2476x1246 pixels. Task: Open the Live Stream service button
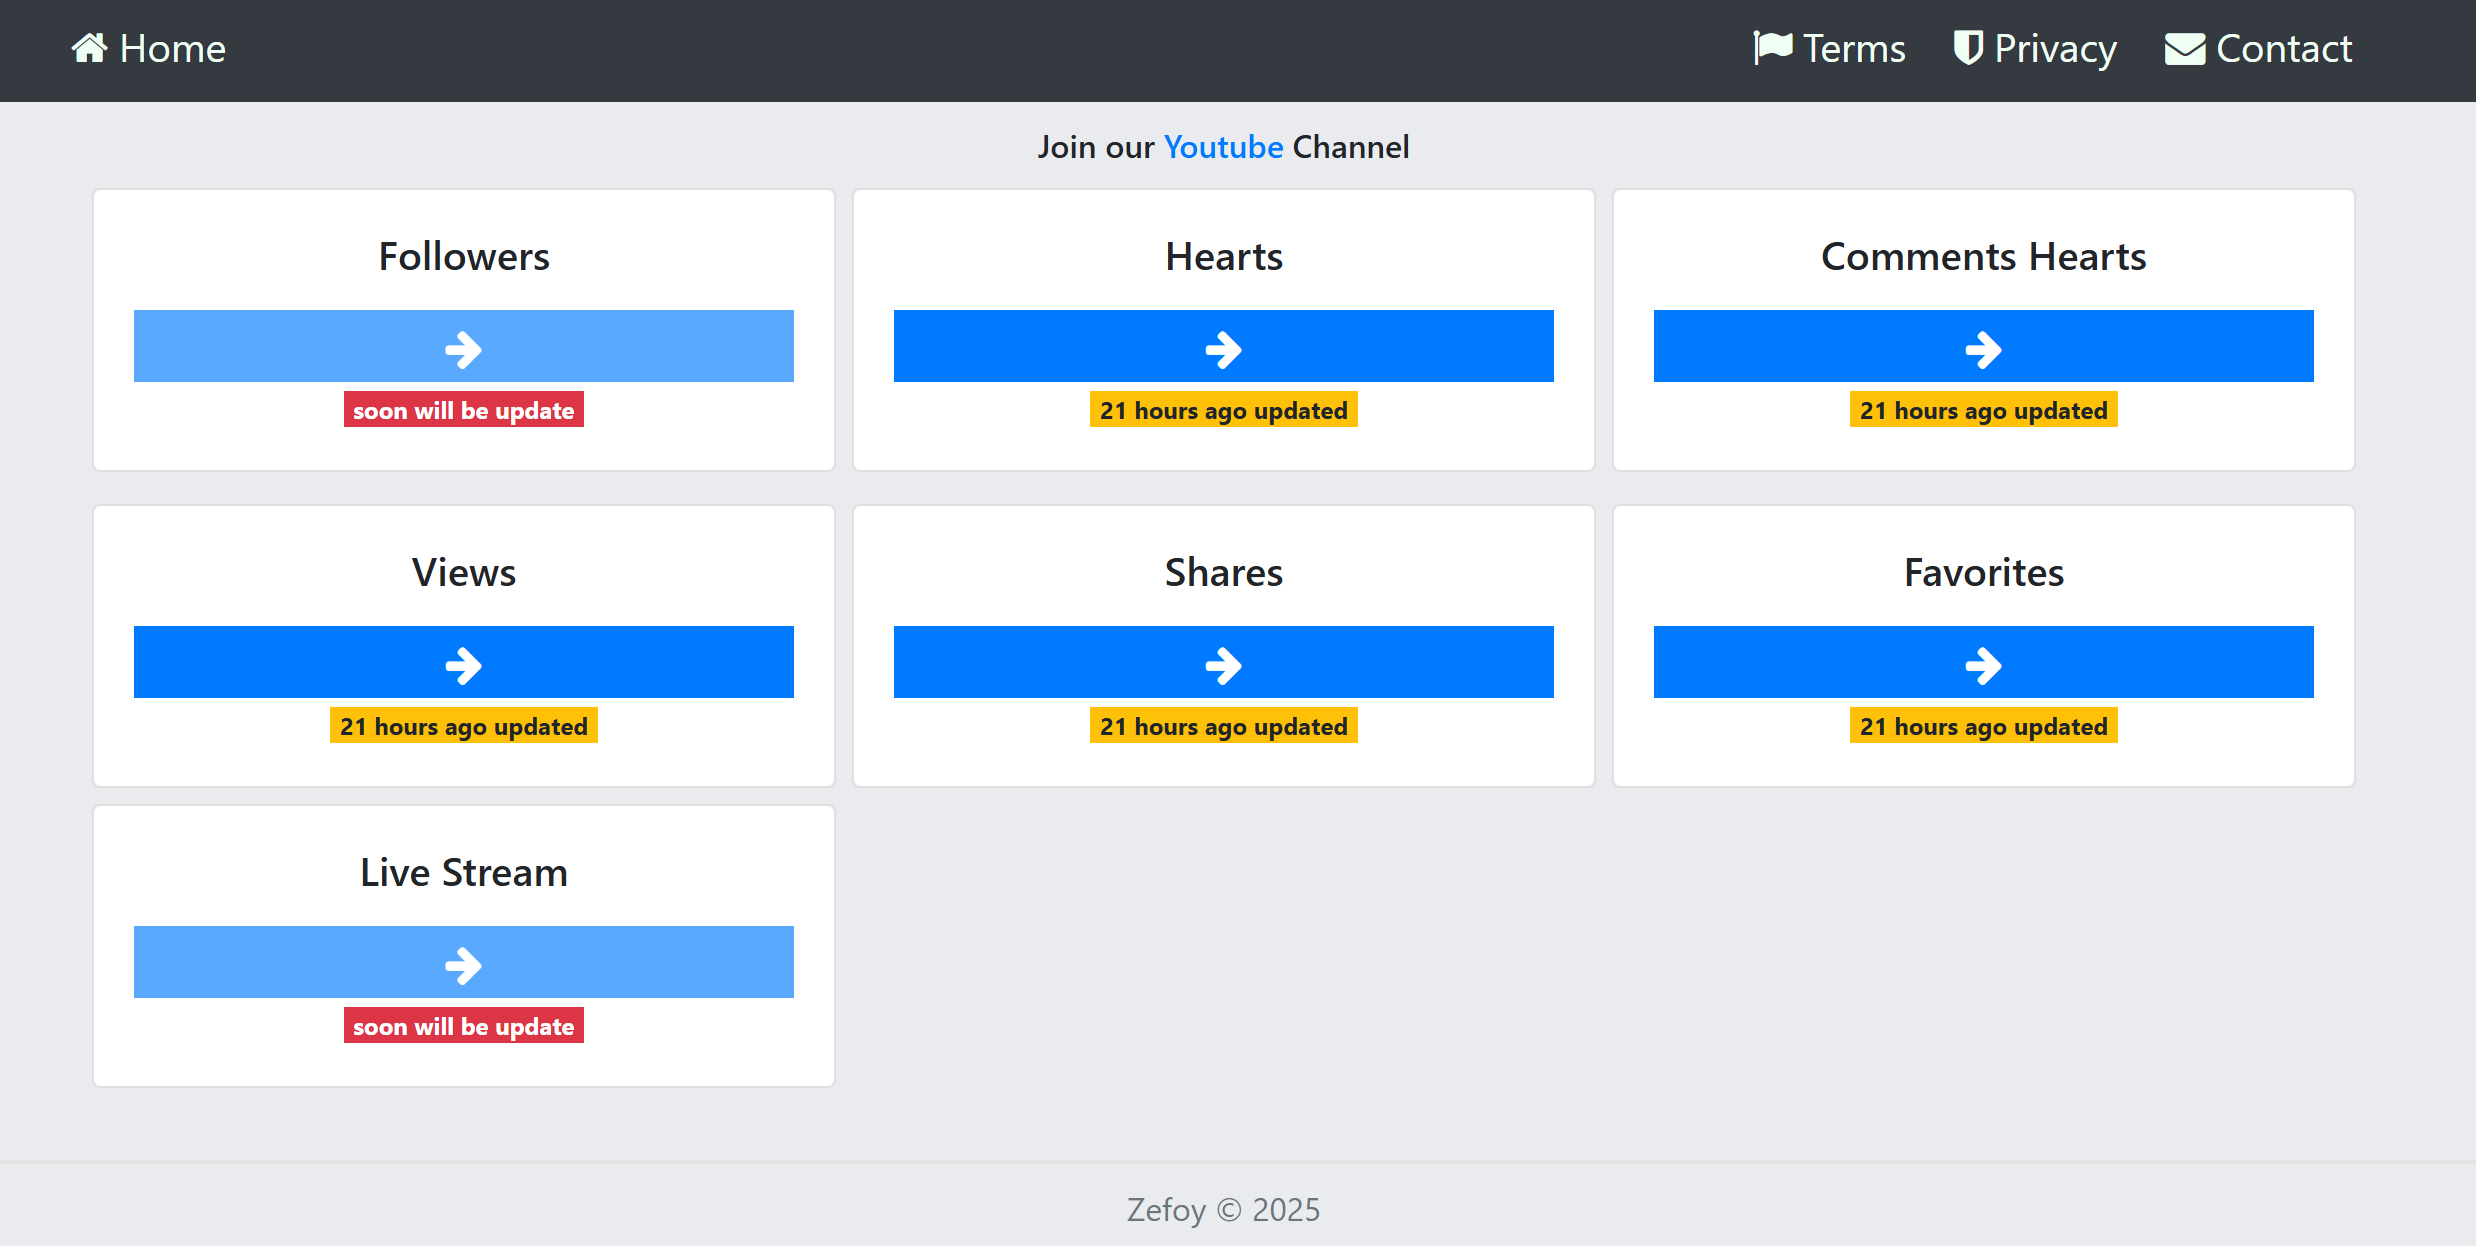tap(464, 962)
